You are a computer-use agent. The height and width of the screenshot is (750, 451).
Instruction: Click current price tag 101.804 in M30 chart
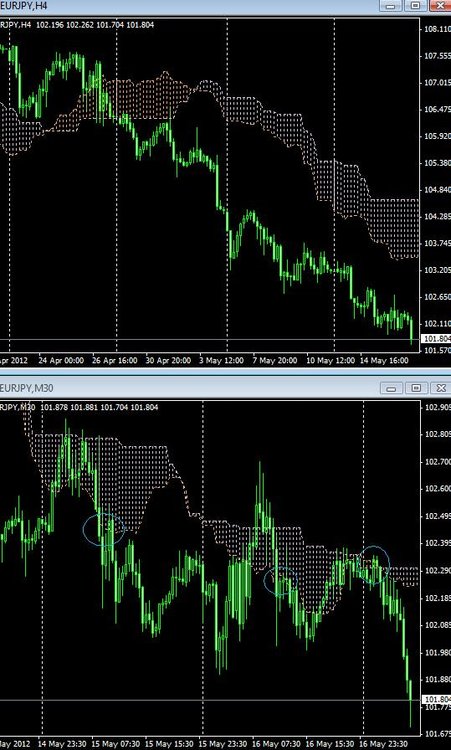coord(436,700)
